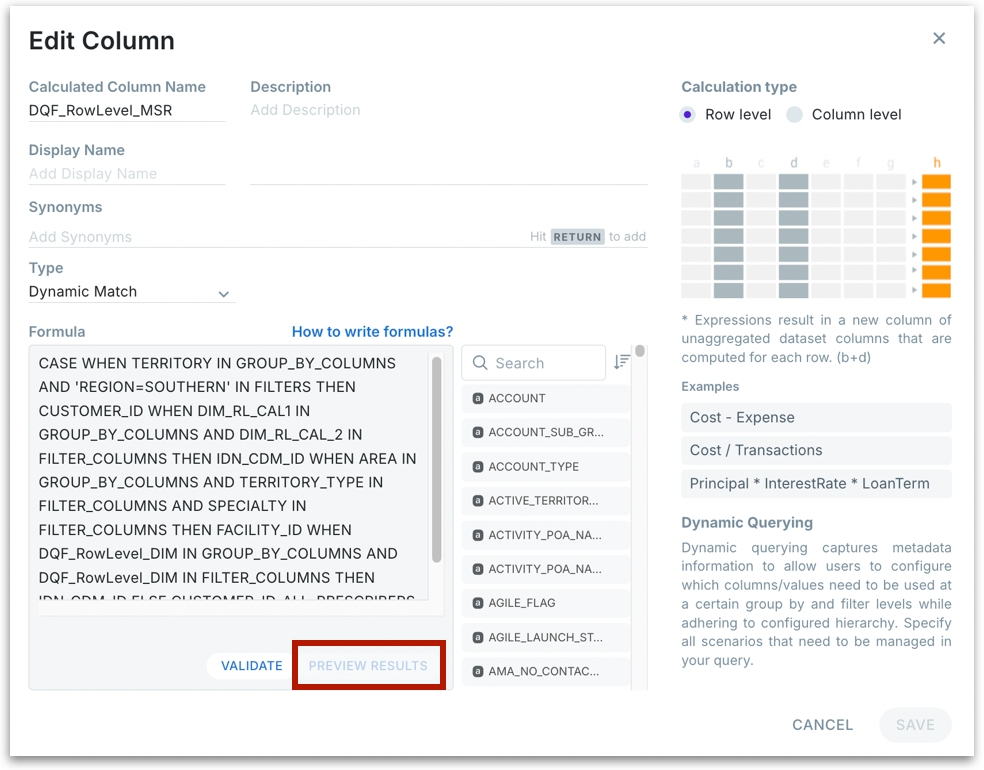Screen dimensions: 984x770
Task: Edit the Calculated Column Name field
Action: [x=126, y=111]
